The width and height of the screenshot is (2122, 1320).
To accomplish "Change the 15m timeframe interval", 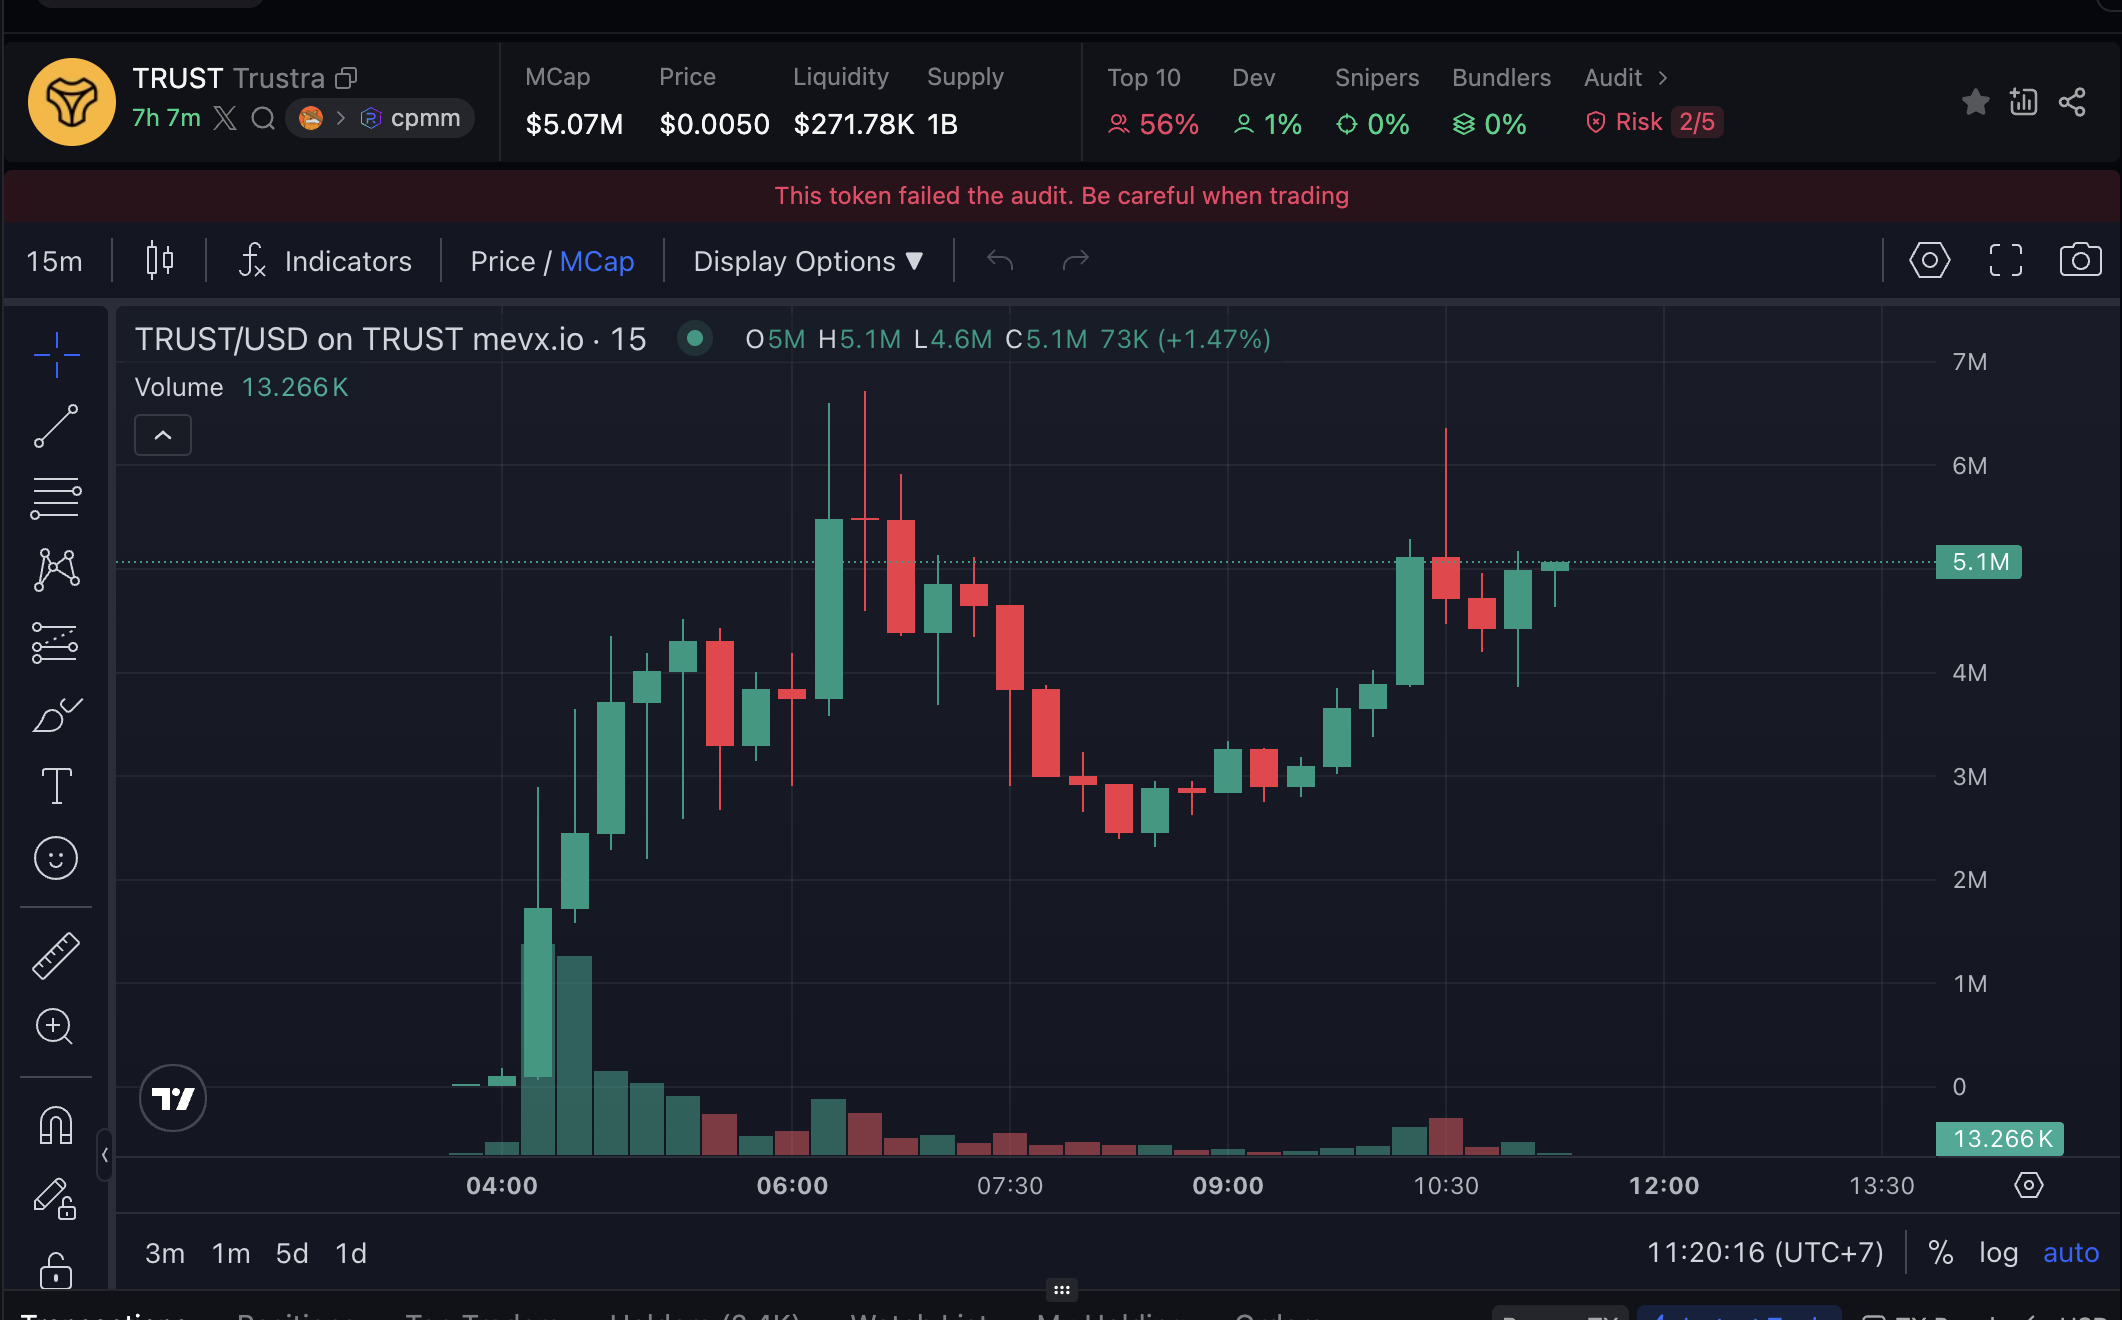I will [54, 261].
